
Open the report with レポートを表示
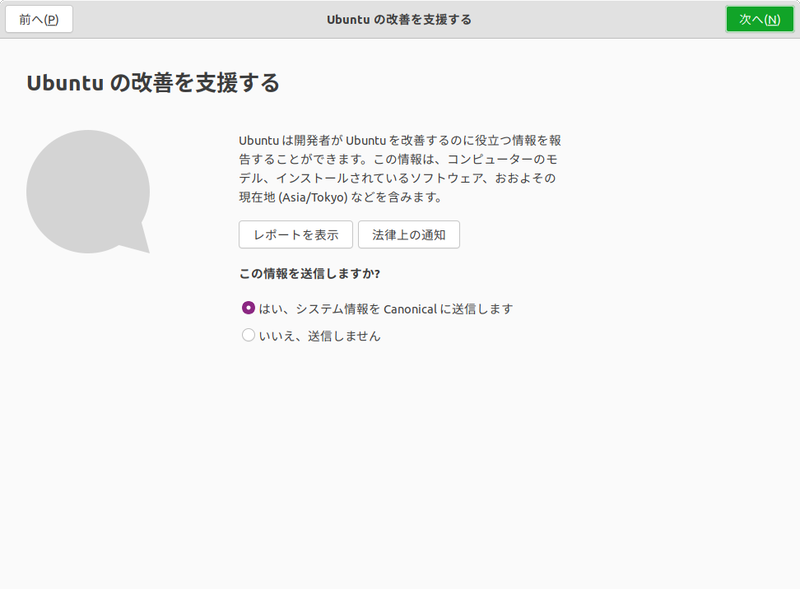pos(295,234)
